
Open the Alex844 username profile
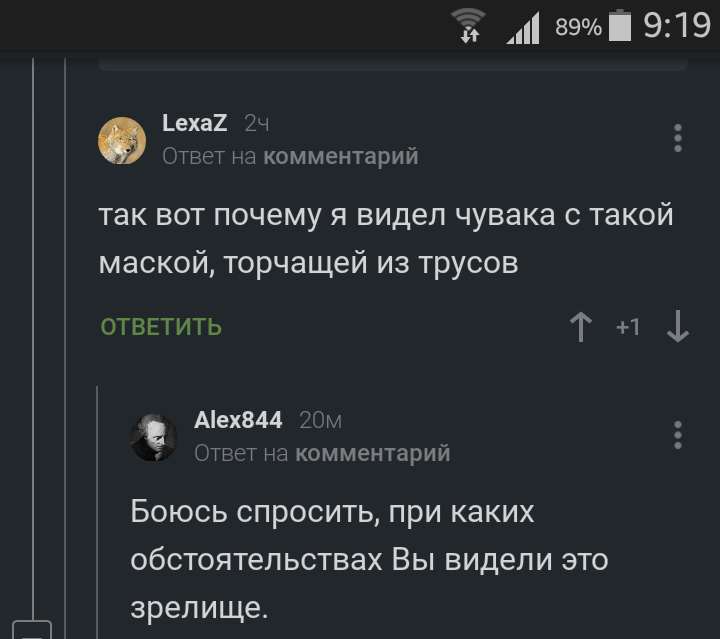[x=238, y=420]
